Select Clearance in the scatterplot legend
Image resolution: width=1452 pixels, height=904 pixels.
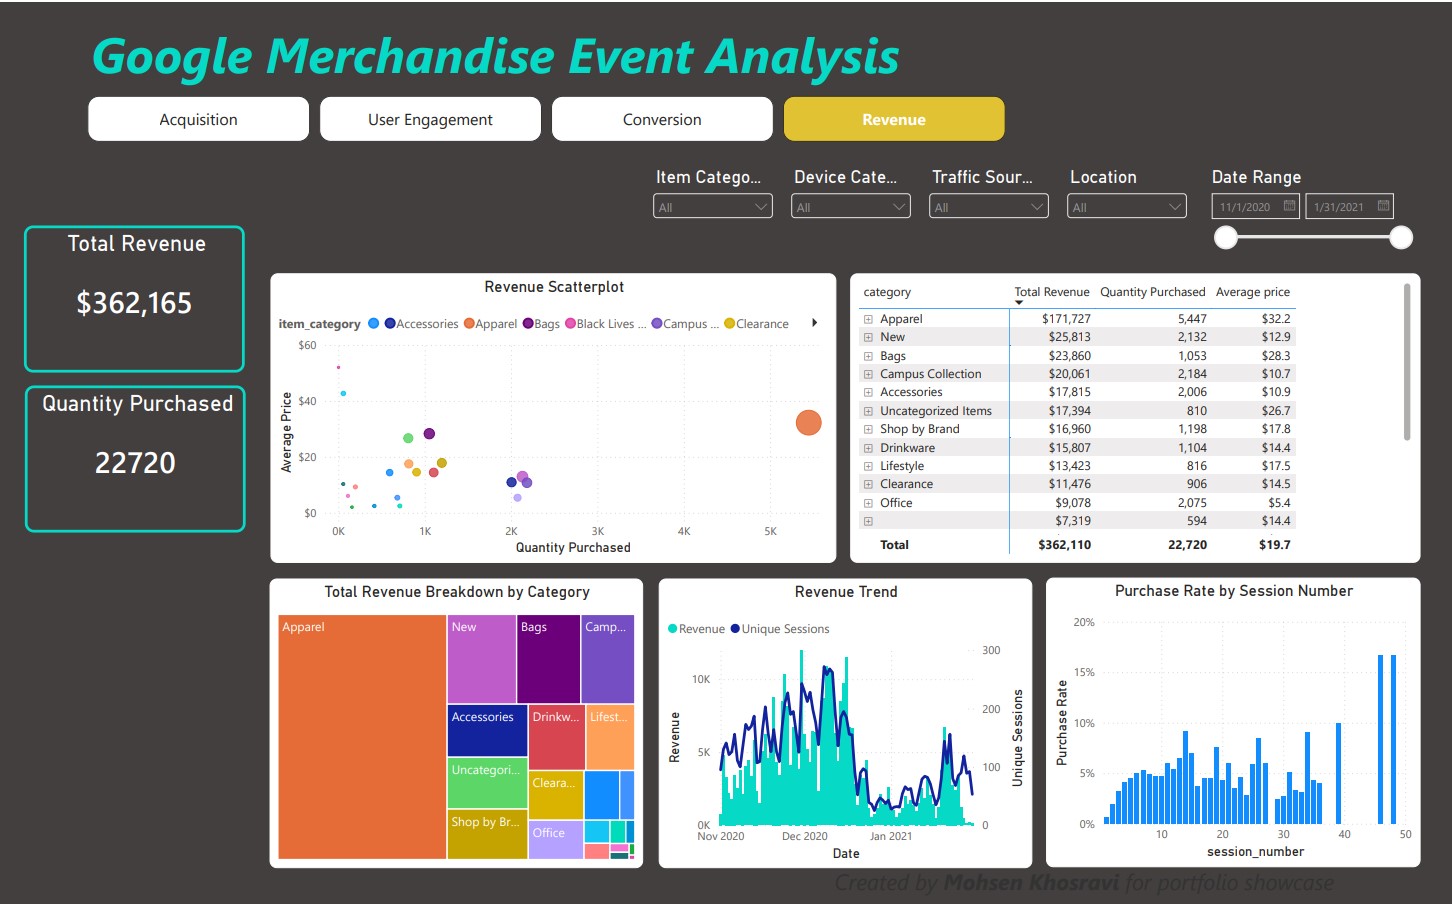click(x=756, y=324)
